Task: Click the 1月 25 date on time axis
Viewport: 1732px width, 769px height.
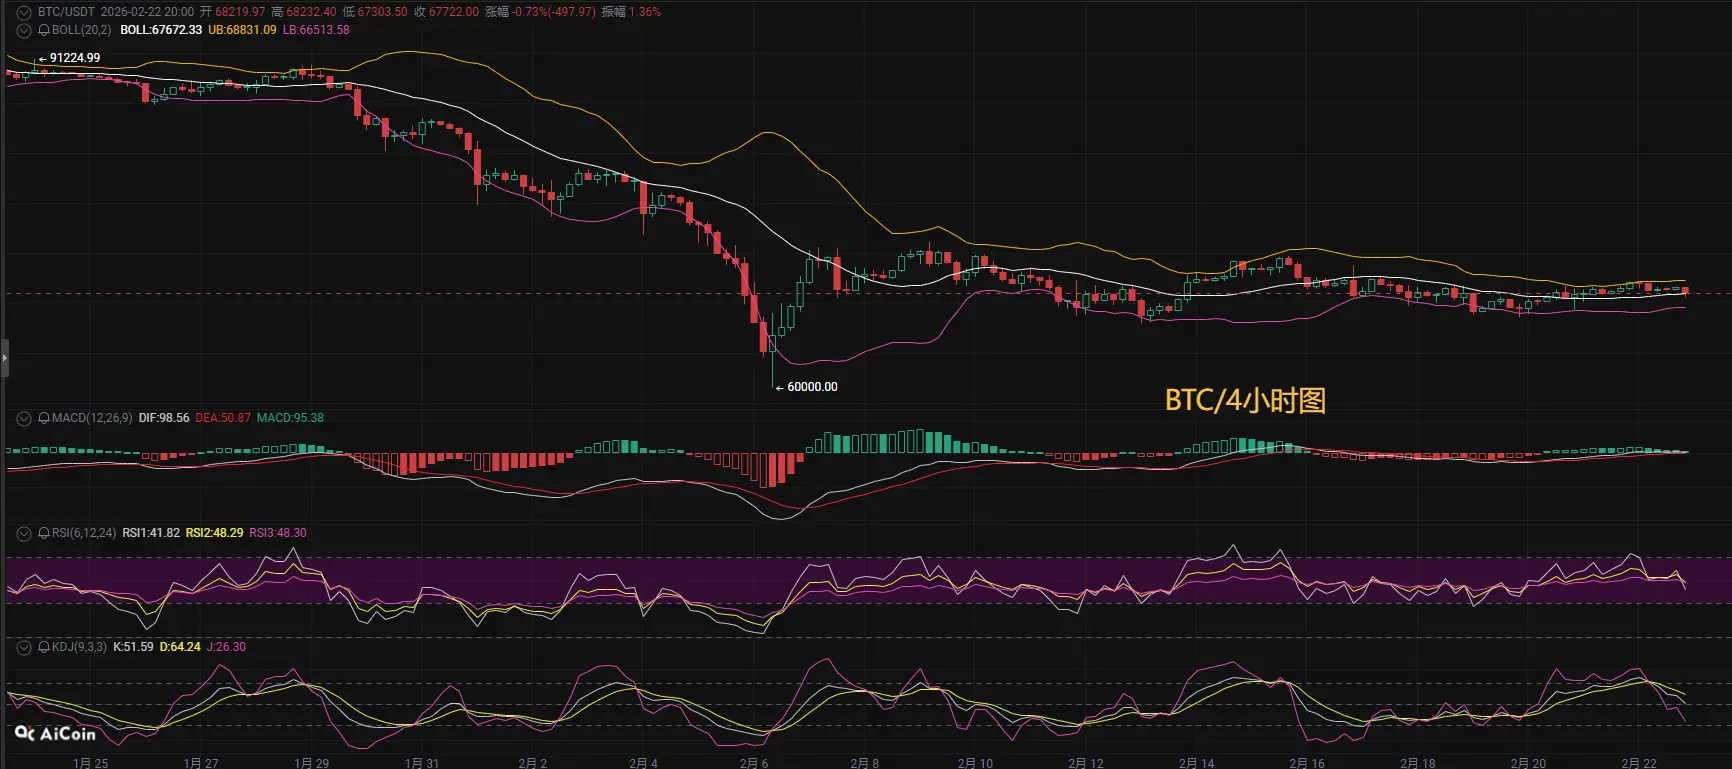Action: click(x=90, y=763)
